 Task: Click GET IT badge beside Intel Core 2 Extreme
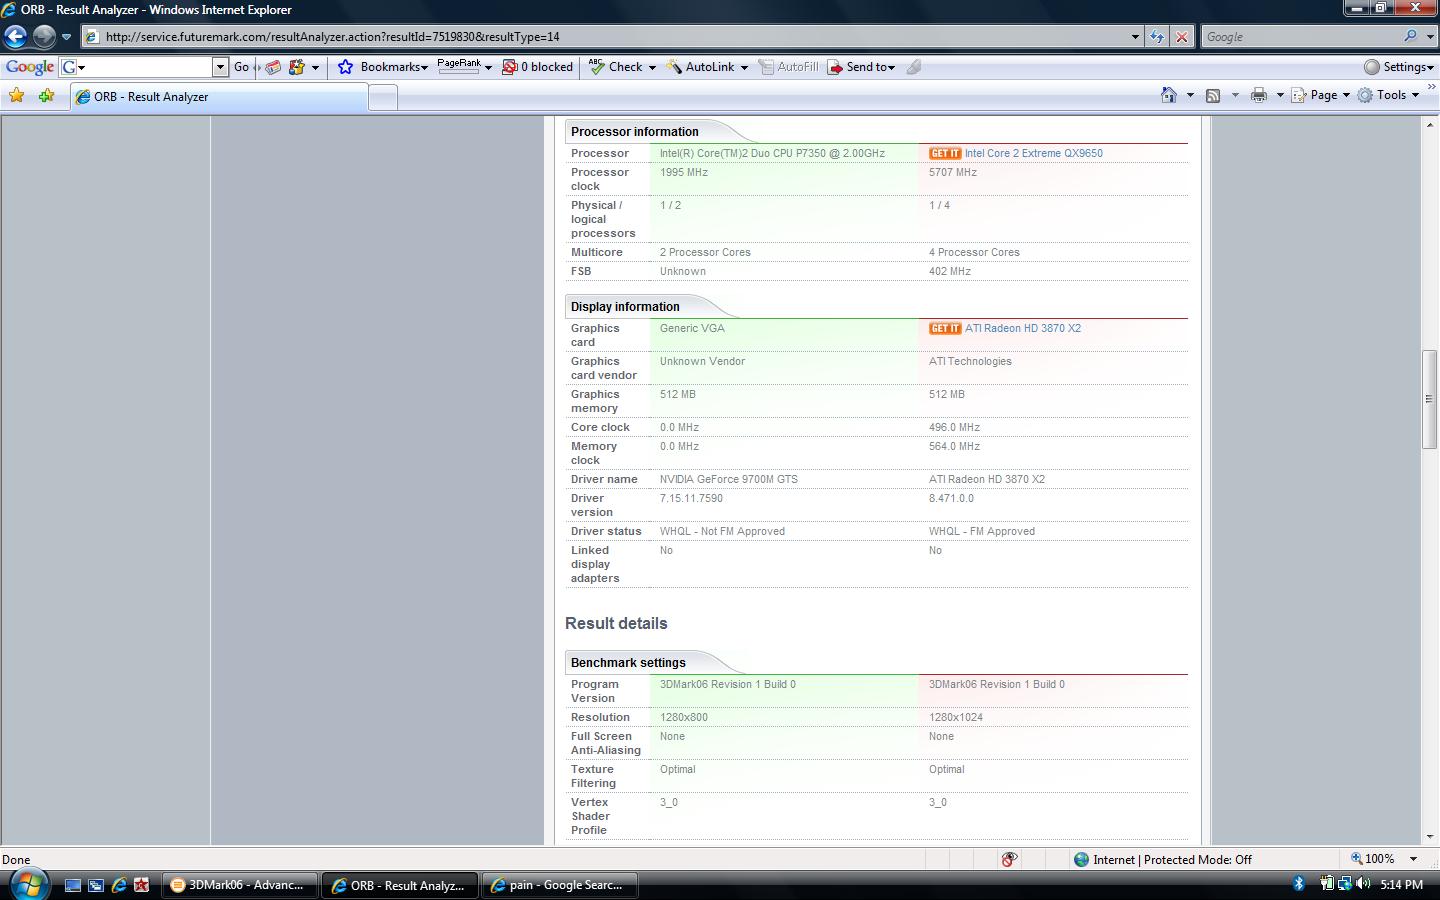pos(945,153)
